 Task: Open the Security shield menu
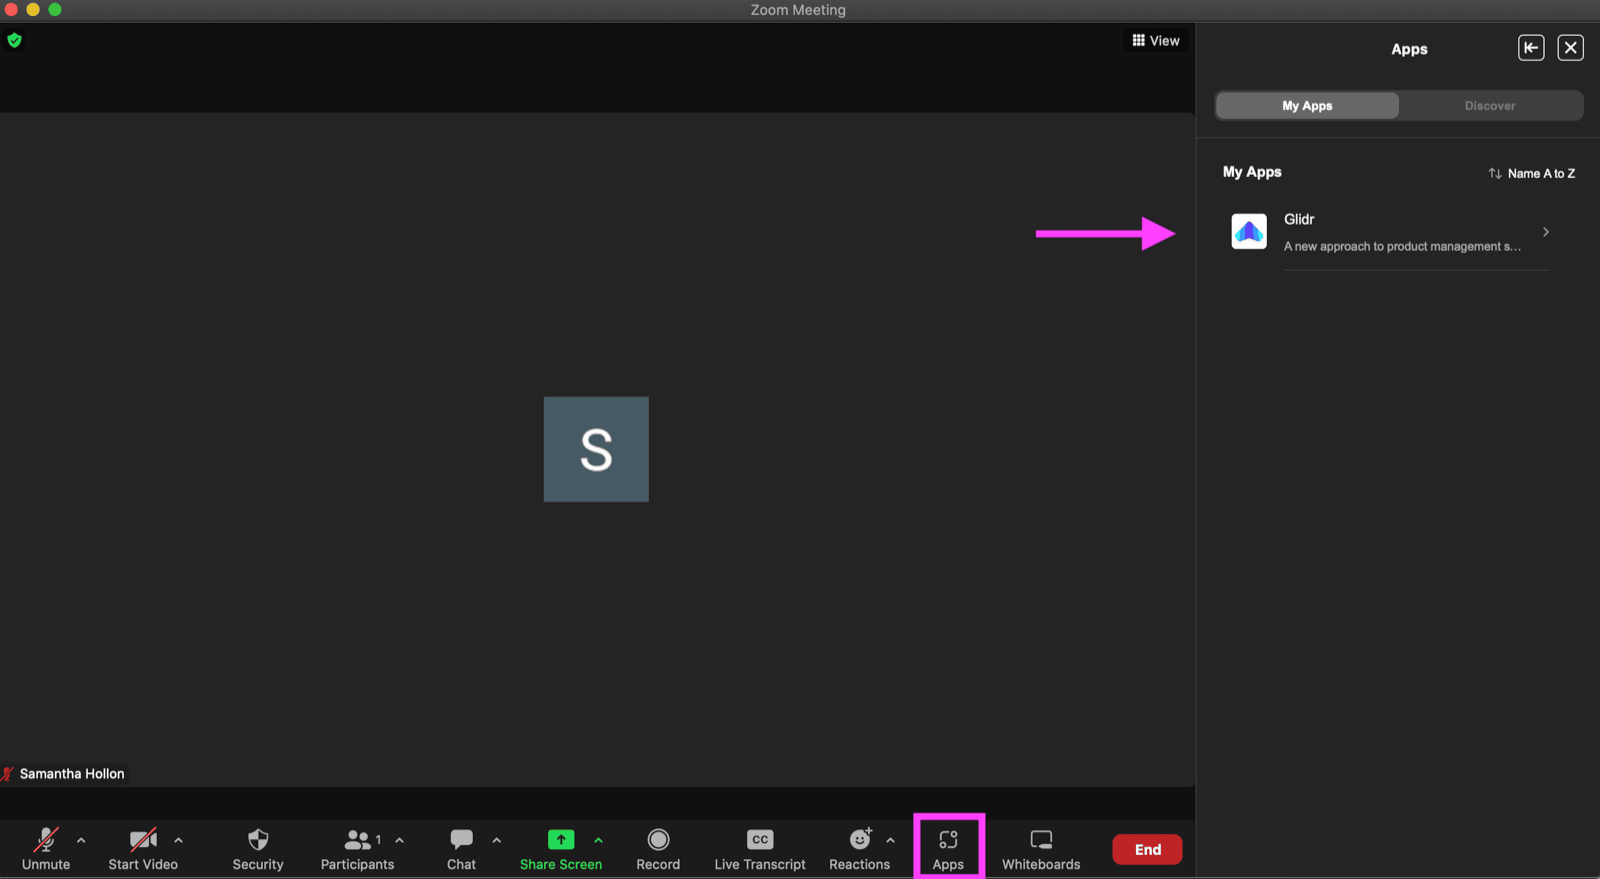258,849
